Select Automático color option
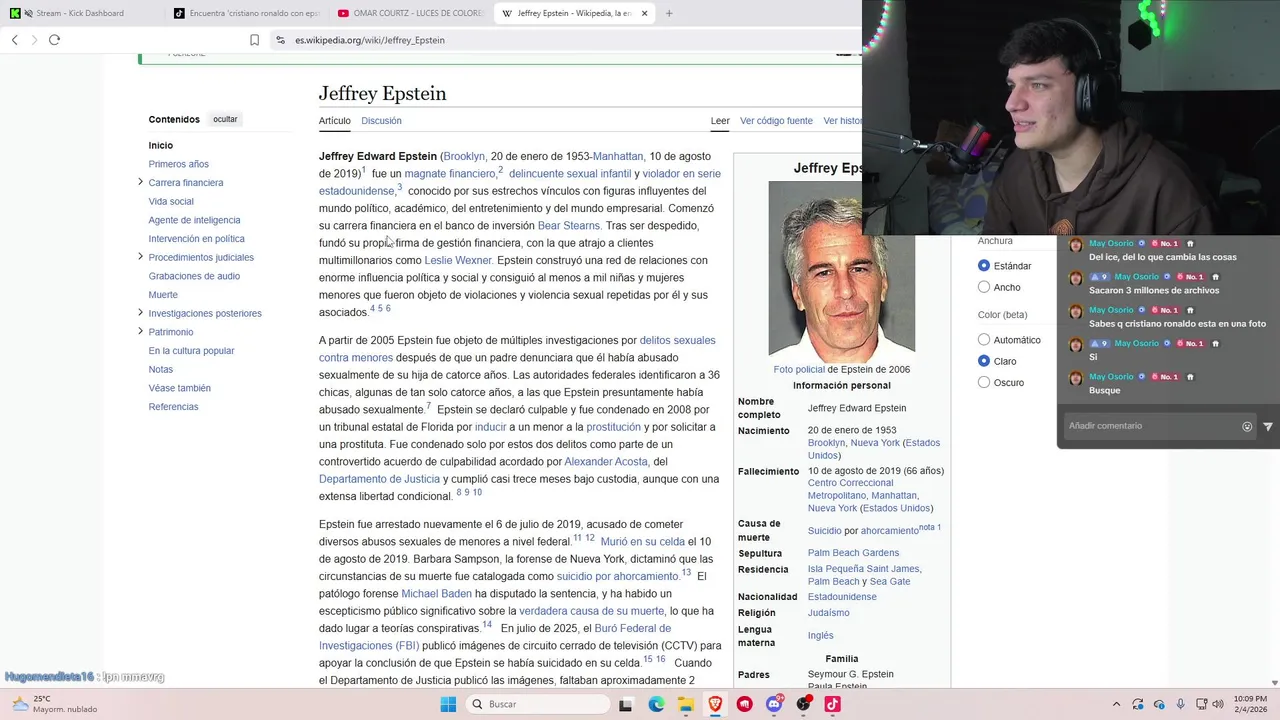Viewport: 1280px width, 720px height. tap(984, 340)
